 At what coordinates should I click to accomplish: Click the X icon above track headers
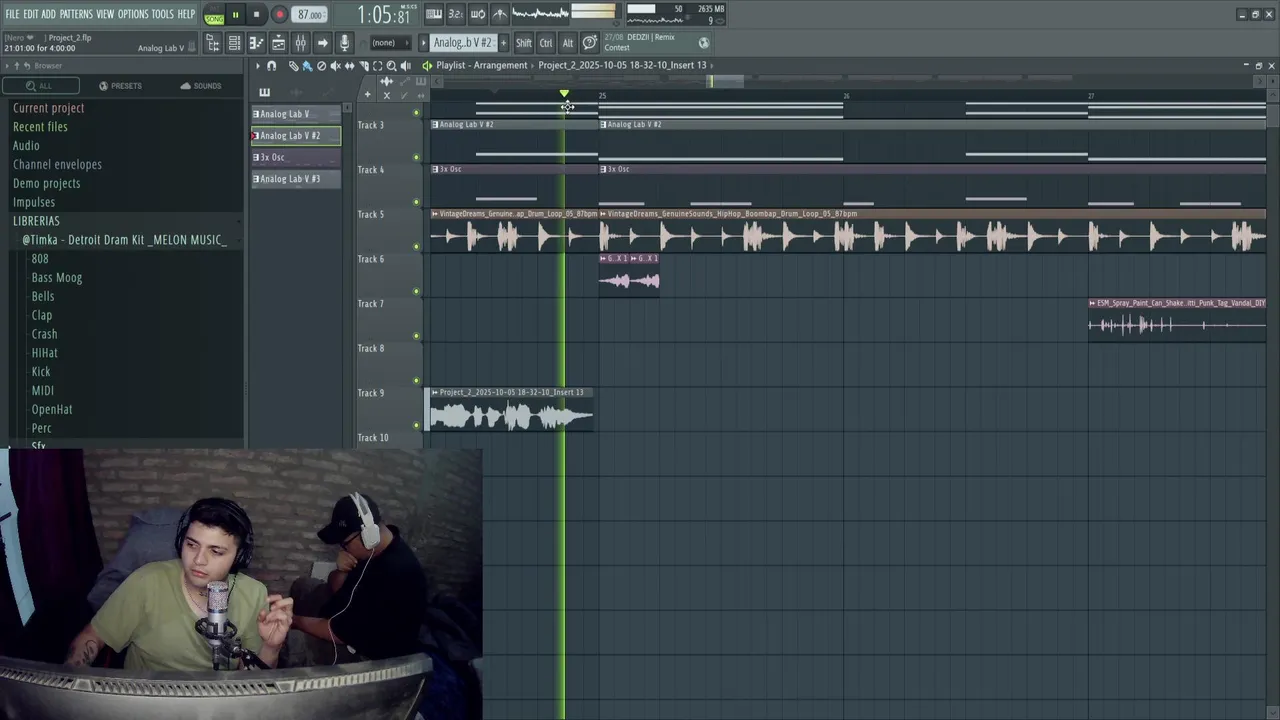tap(387, 96)
